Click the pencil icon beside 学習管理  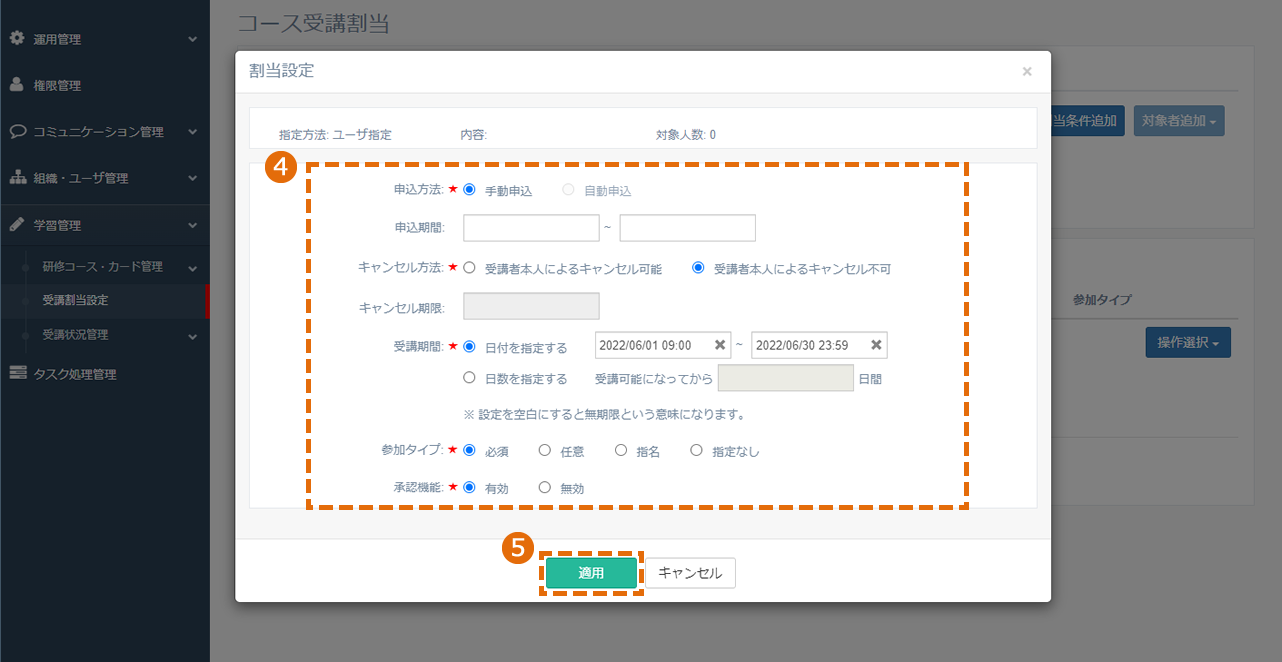(16, 225)
